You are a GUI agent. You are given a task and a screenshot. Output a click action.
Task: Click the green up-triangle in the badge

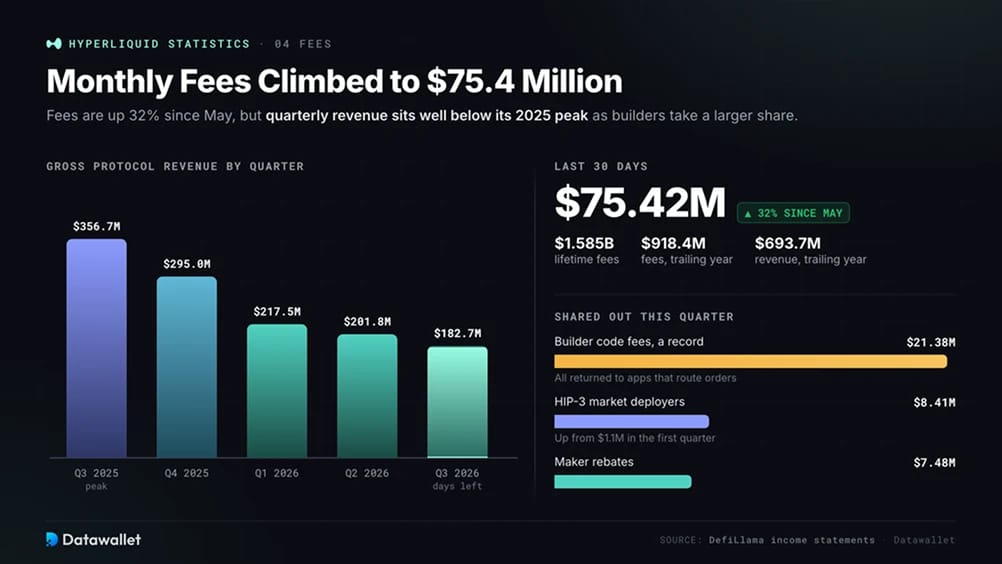click(748, 214)
